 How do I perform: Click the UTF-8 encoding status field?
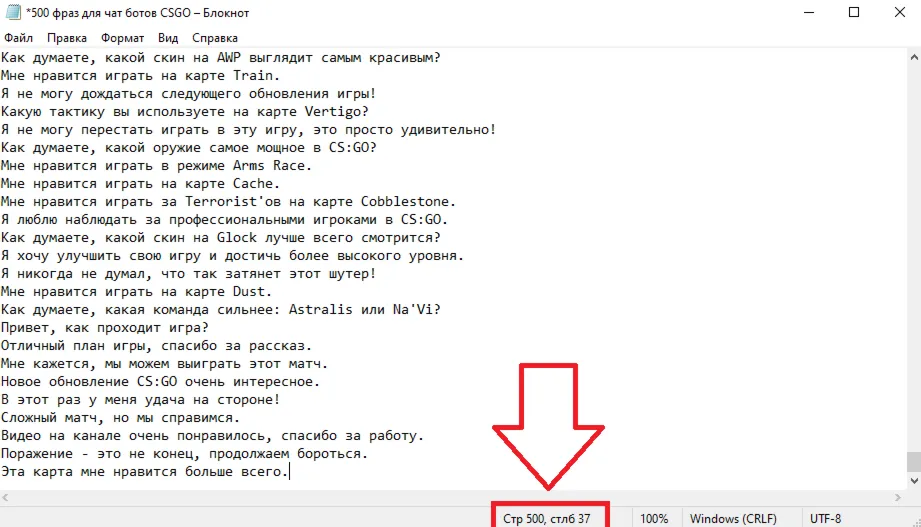pos(825,519)
